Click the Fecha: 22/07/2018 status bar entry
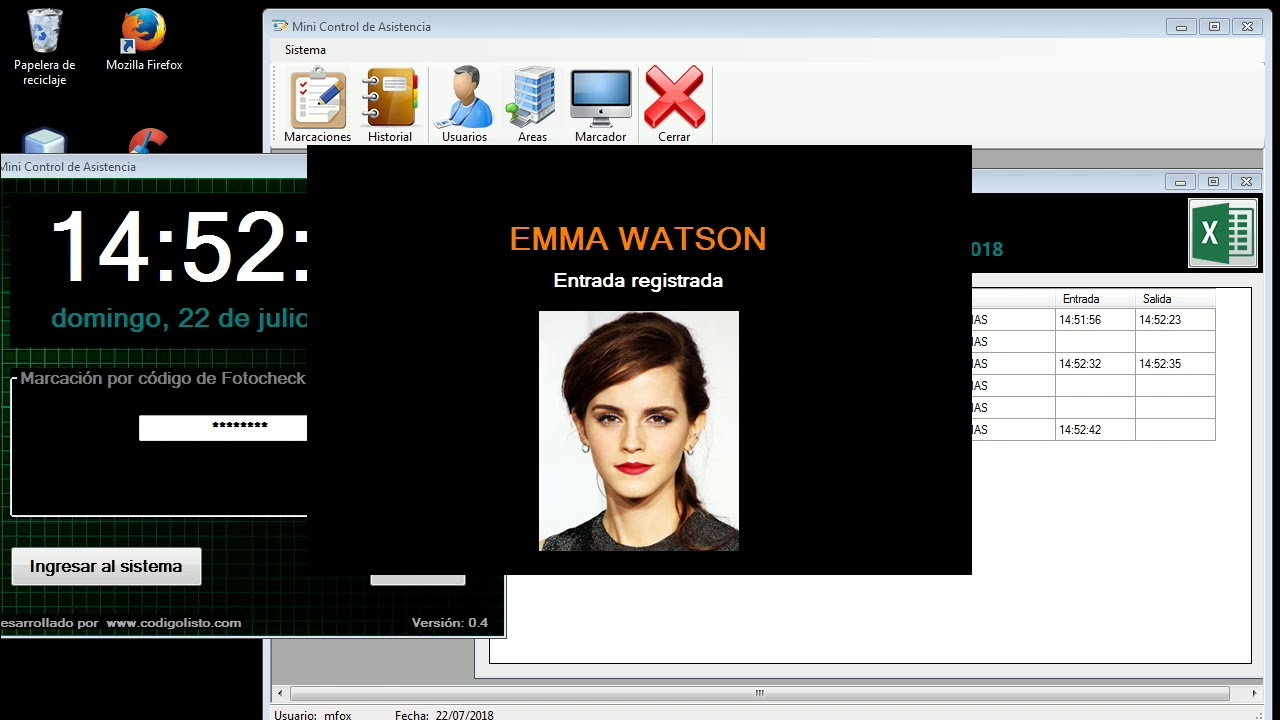Image resolution: width=1280 pixels, height=720 pixels. pos(444,715)
